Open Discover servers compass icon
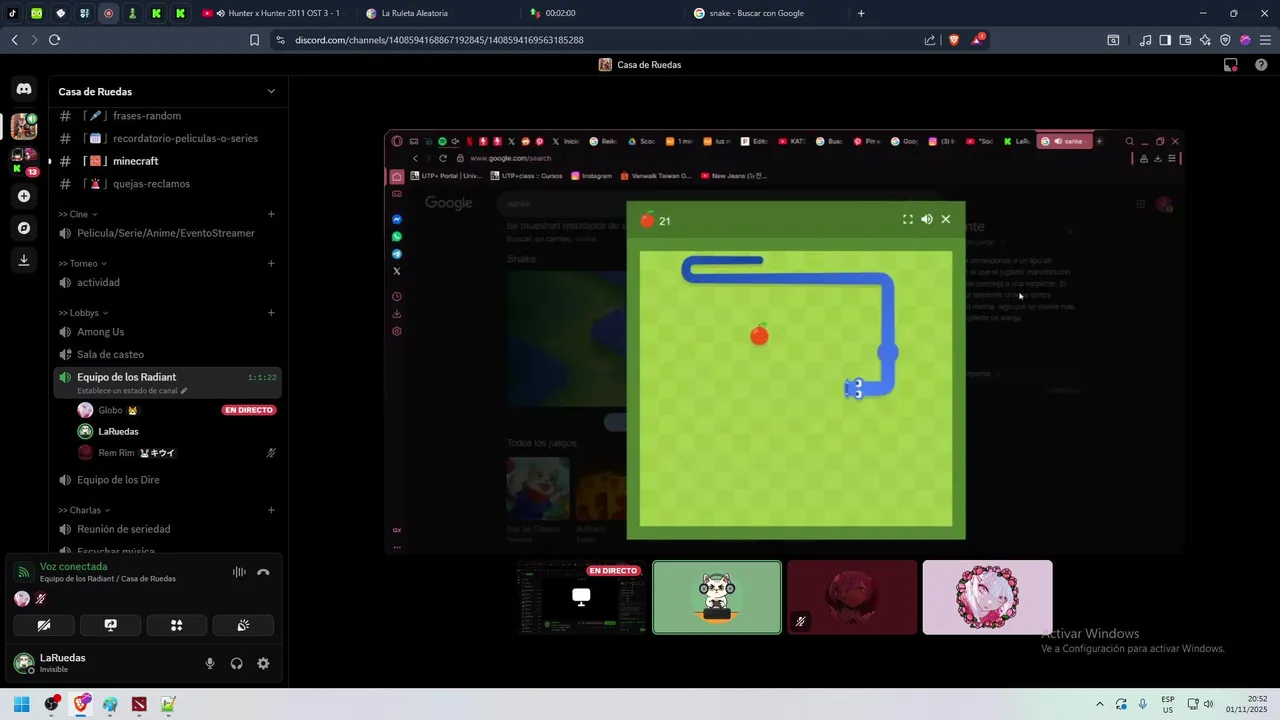 point(24,228)
